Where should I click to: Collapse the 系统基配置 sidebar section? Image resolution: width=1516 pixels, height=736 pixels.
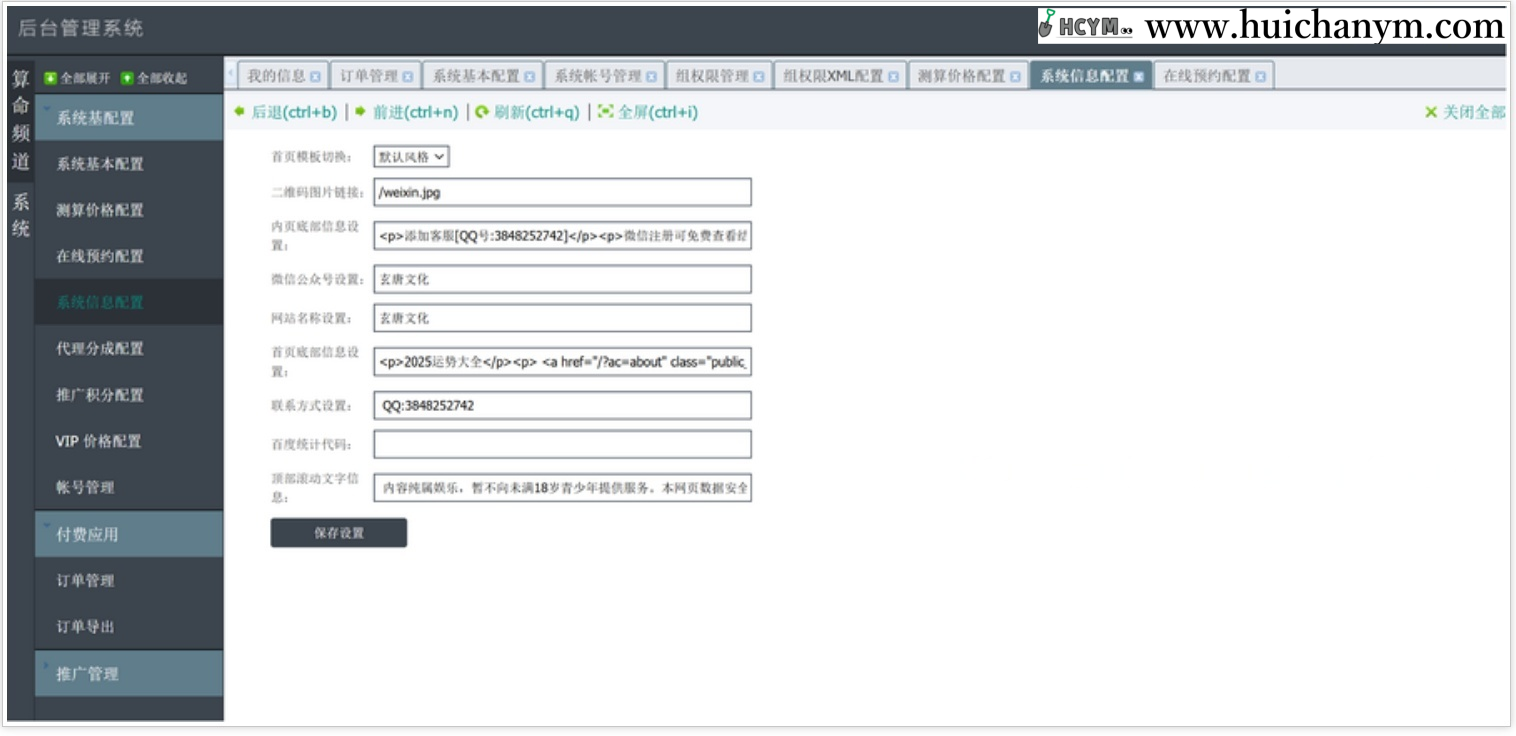pyautogui.click(x=129, y=118)
